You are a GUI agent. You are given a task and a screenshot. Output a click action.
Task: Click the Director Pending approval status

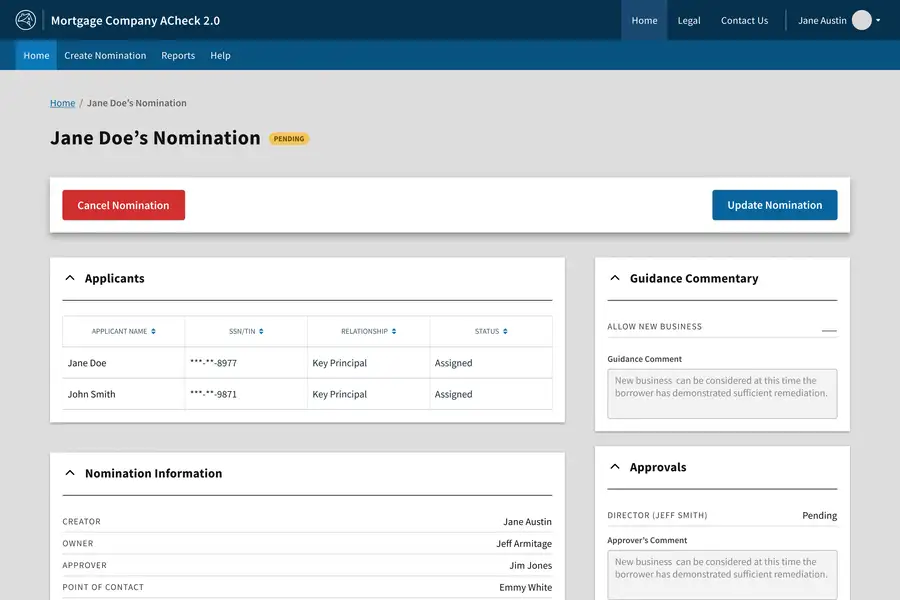820,515
